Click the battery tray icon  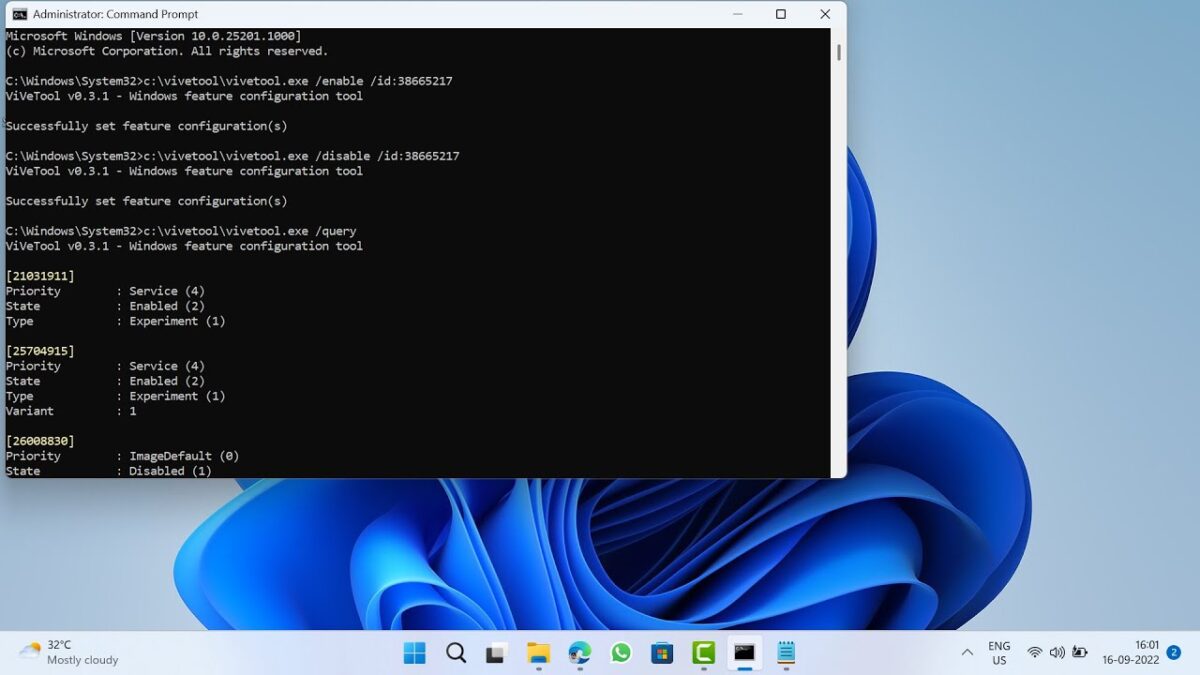(x=1080, y=653)
